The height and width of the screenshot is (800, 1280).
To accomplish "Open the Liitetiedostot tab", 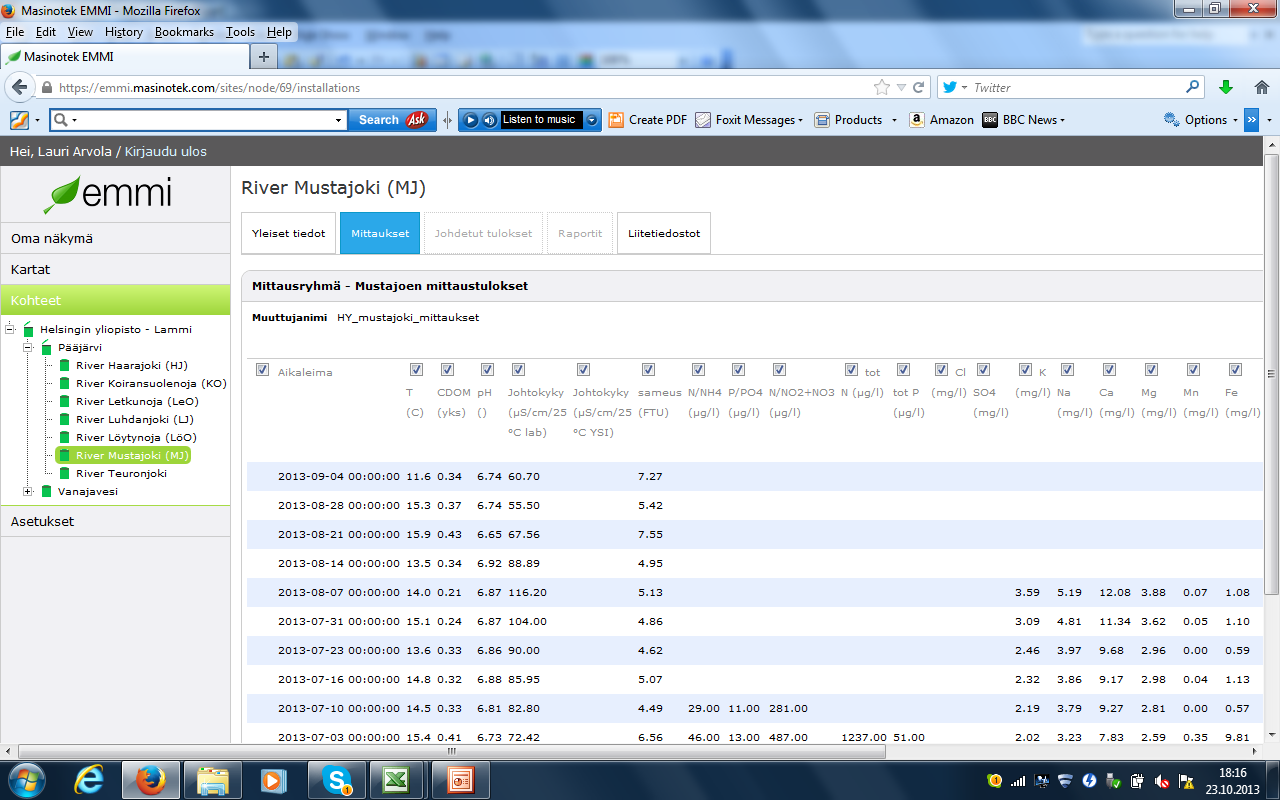I will click(x=664, y=233).
